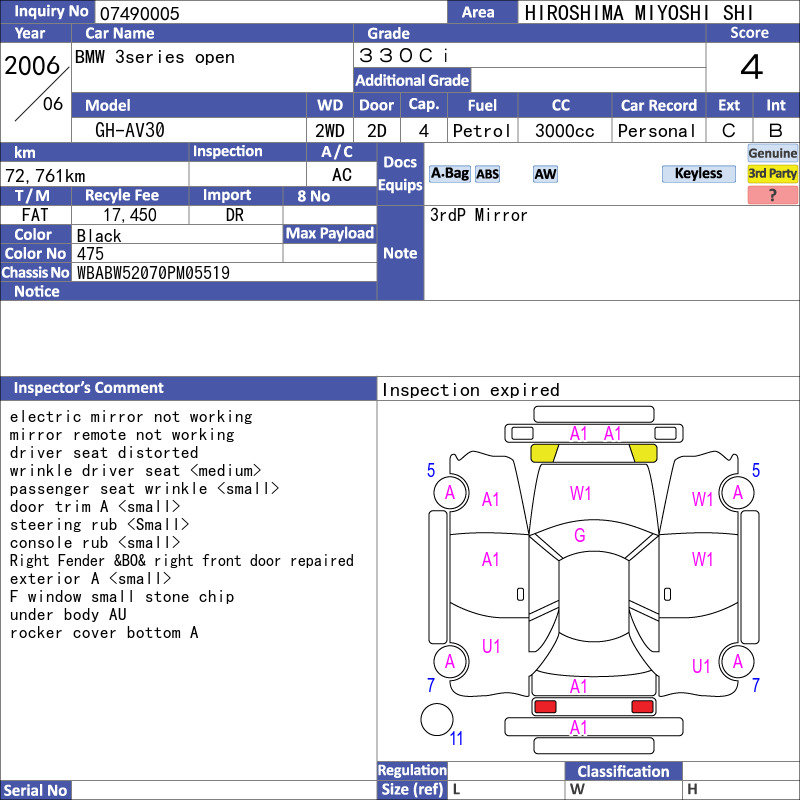Viewport: 800px width, 800px height.
Task: Select the spare tire circle marked 11
Action: point(437,719)
